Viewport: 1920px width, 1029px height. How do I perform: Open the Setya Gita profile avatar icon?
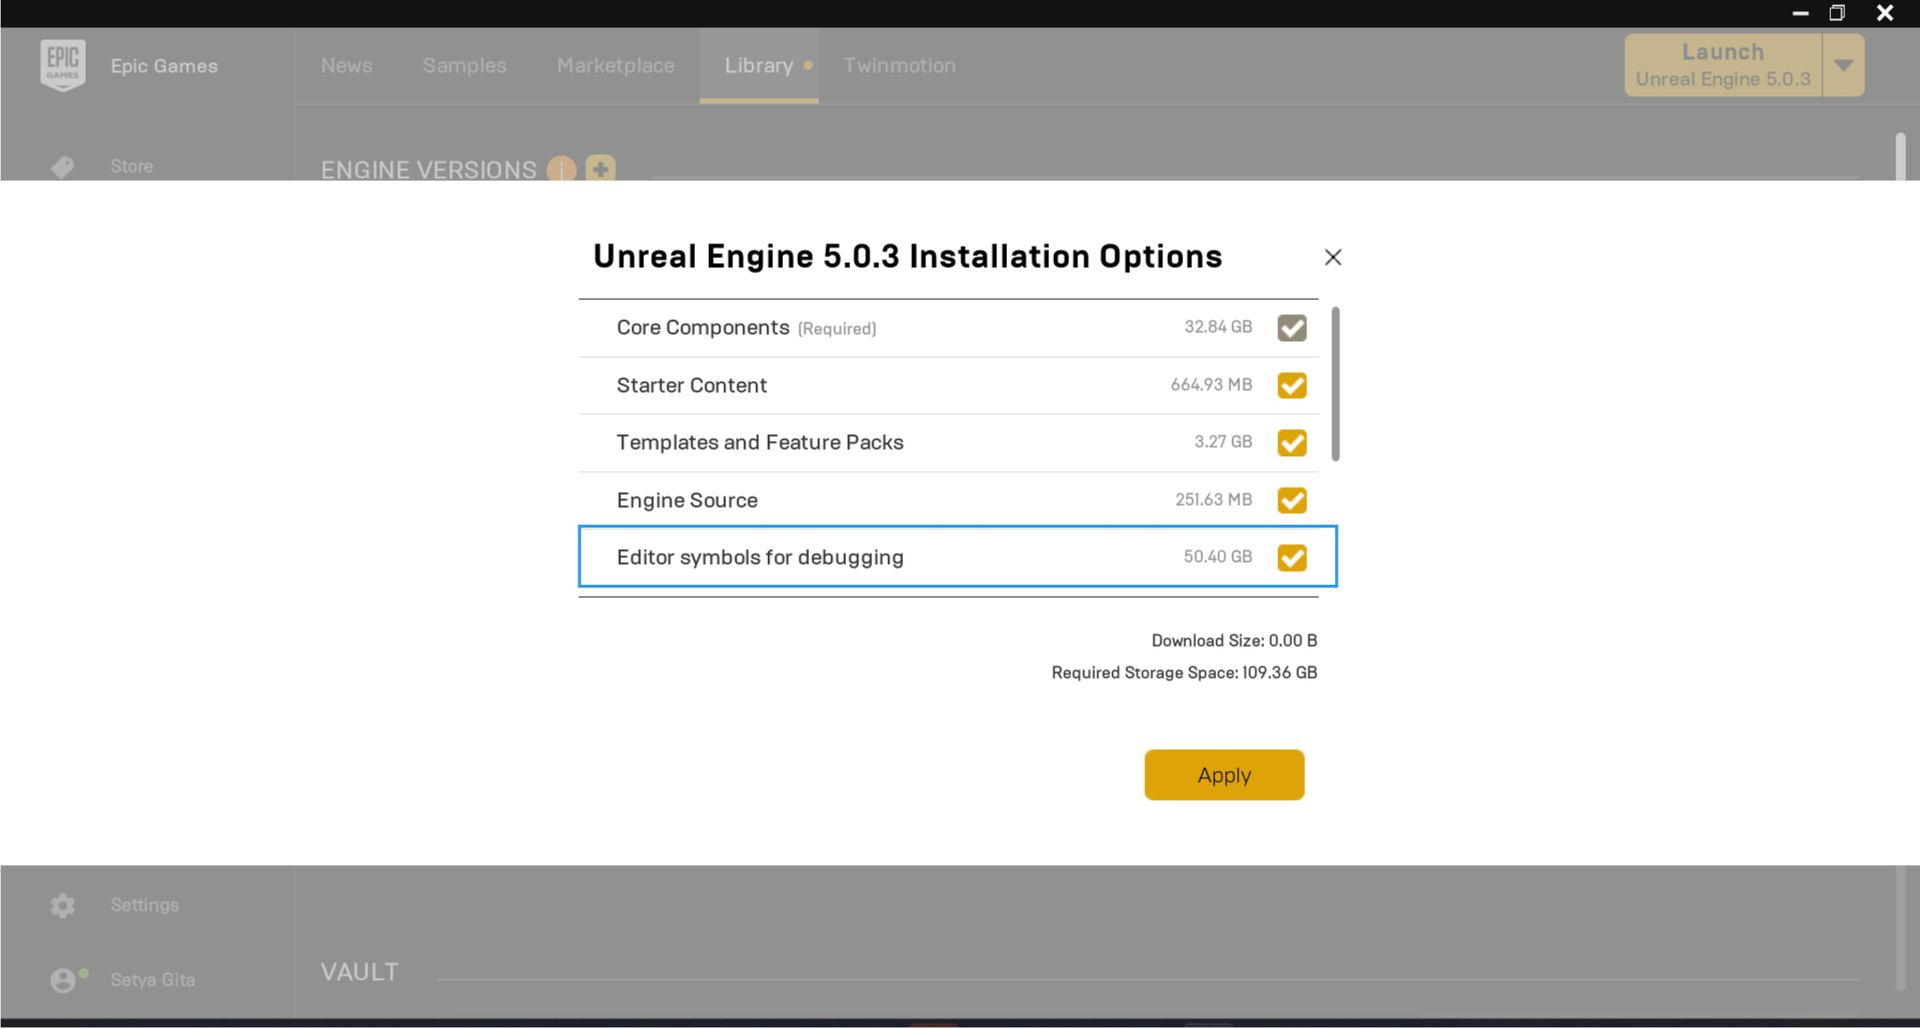(63, 980)
